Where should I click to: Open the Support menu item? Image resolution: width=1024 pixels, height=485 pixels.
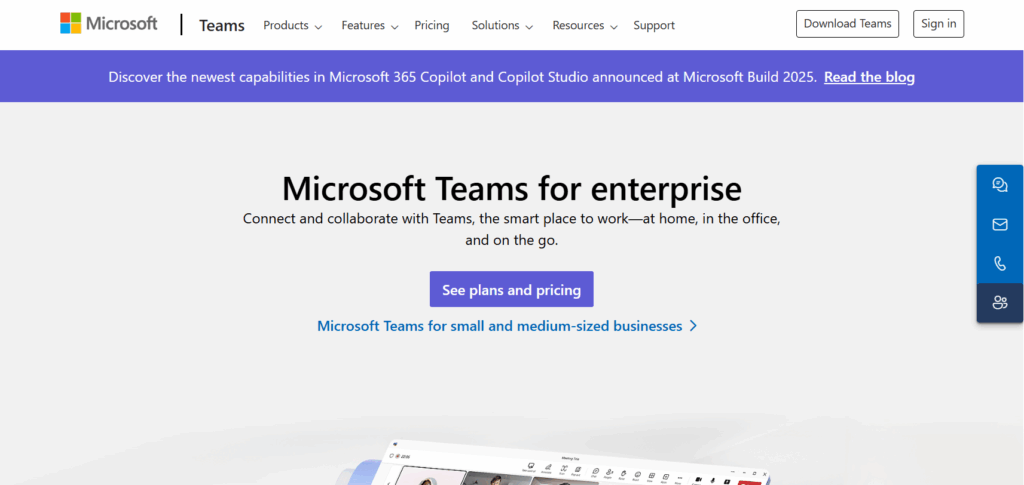click(654, 25)
